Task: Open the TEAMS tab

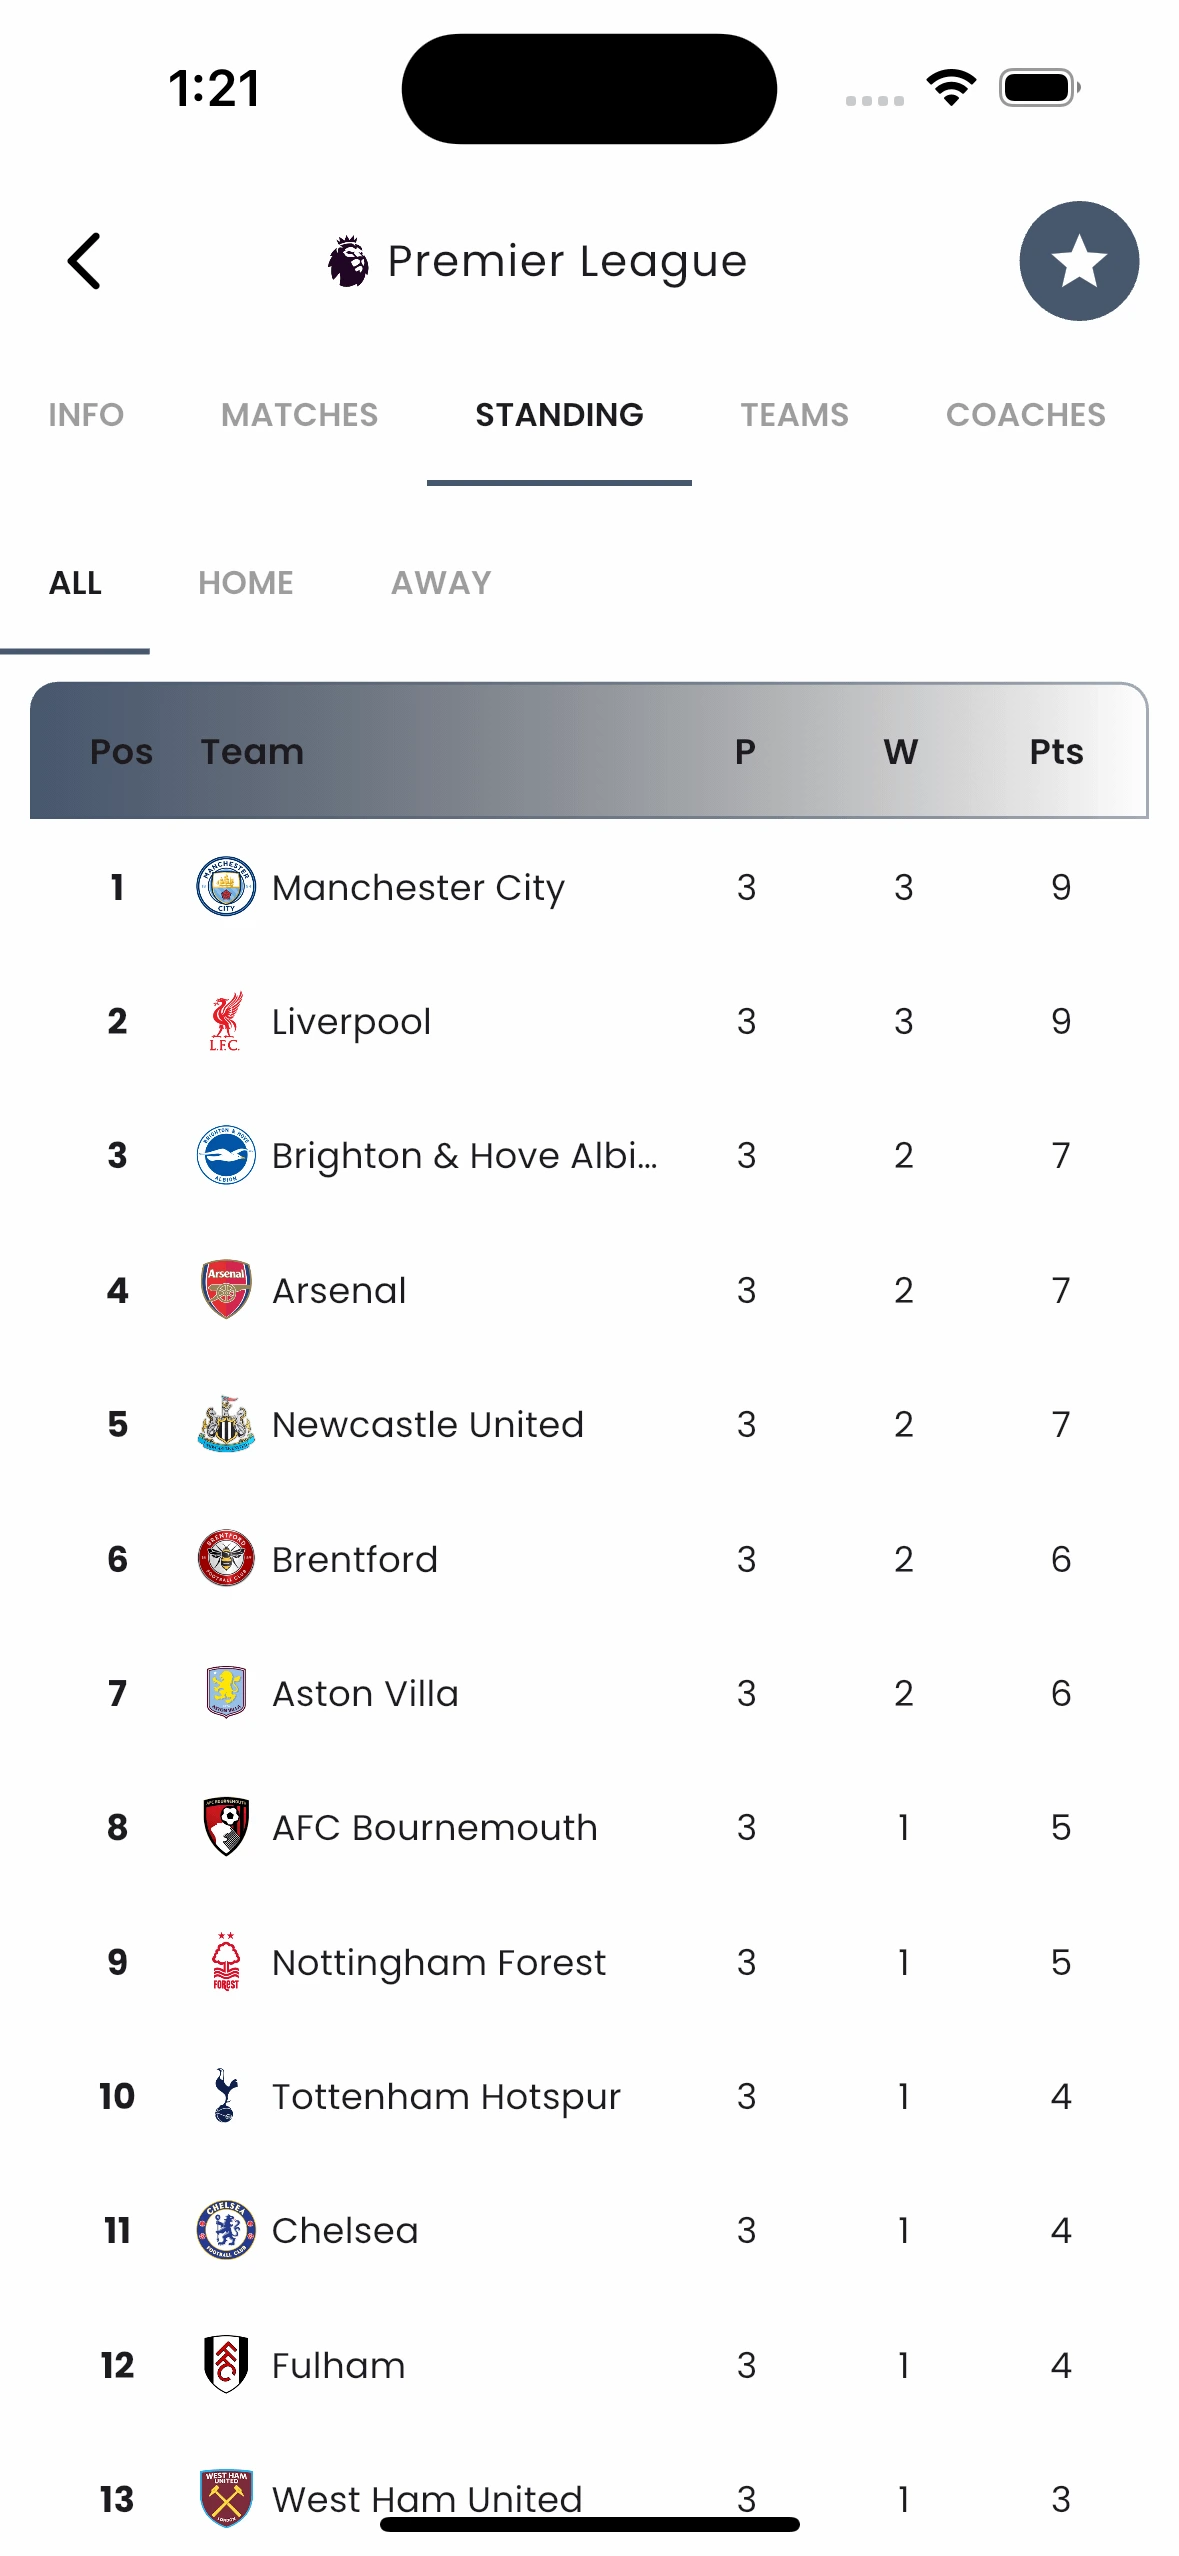Action: coord(794,414)
